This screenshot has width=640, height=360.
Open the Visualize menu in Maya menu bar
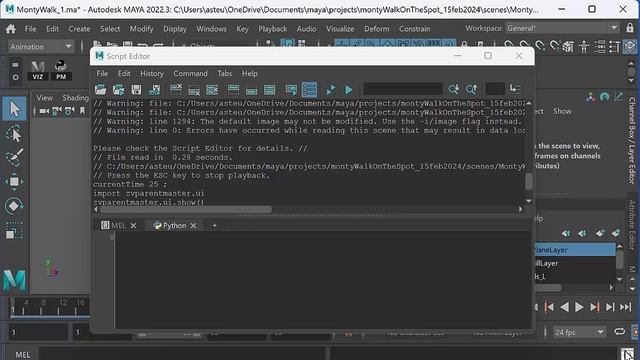(340, 29)
